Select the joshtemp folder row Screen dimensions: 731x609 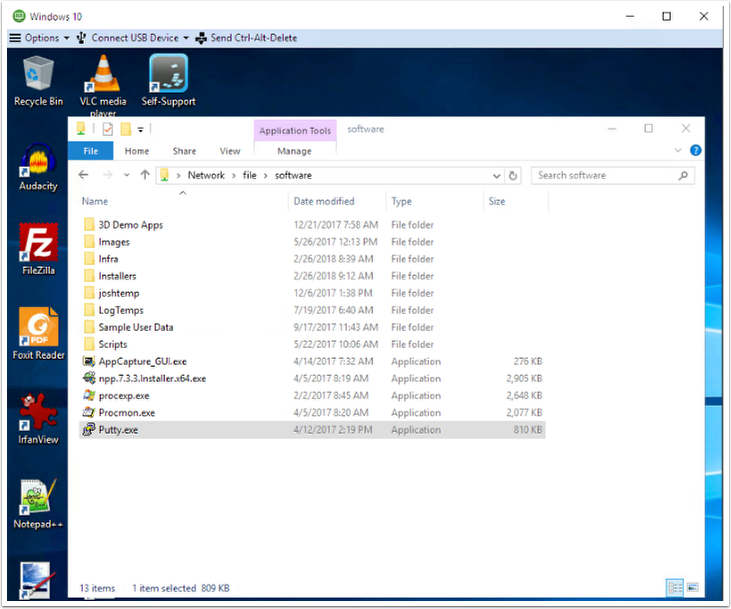312,293
